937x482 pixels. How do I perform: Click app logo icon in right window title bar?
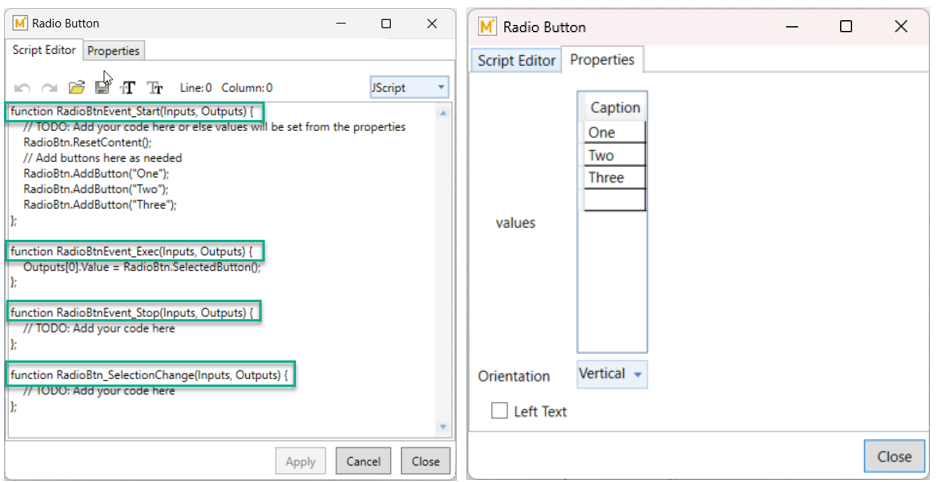tap(488, 27)
